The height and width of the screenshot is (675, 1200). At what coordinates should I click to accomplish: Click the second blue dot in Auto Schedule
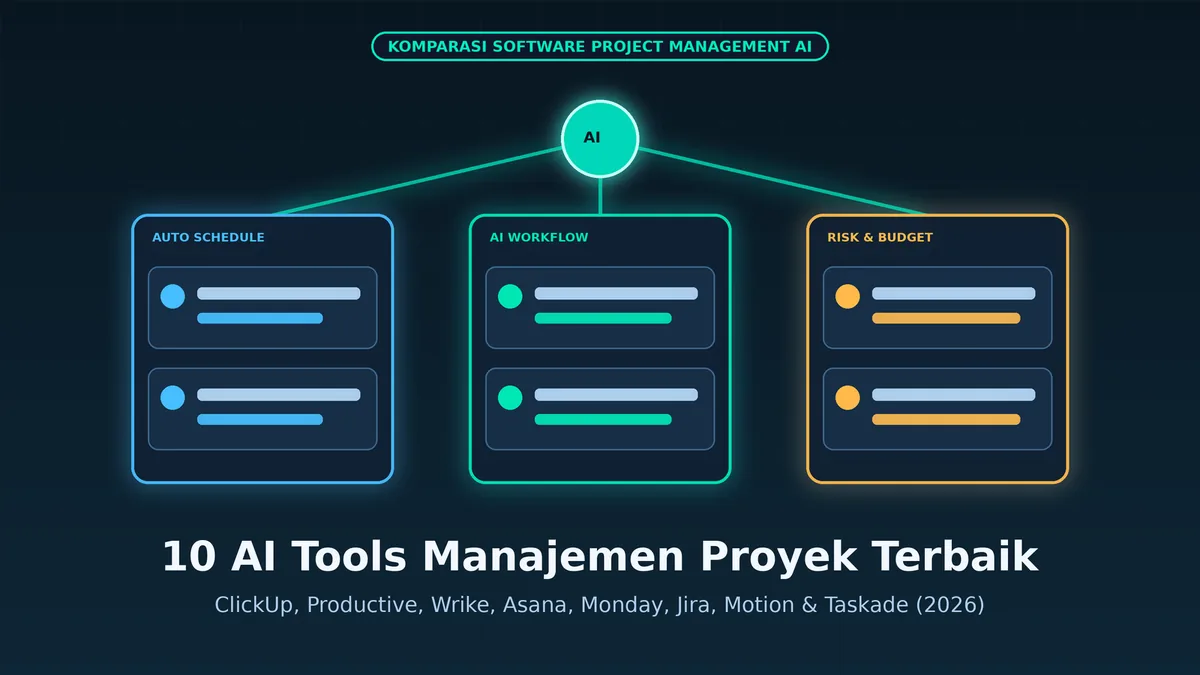(173, 397)
